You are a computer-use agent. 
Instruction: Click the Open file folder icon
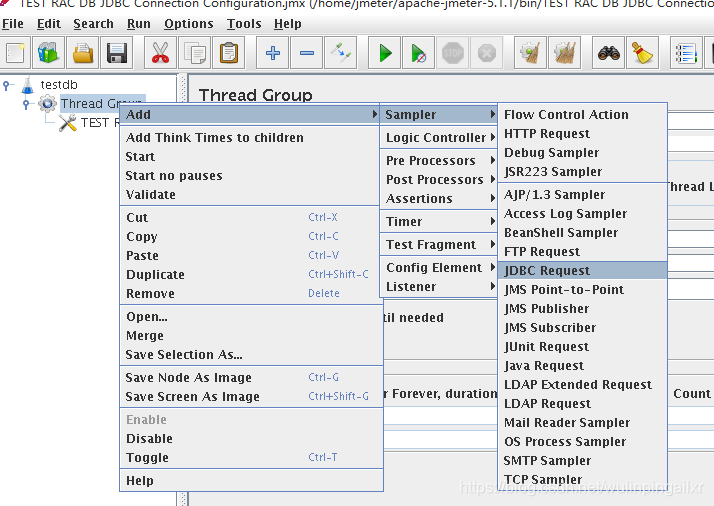coord(82,53)
